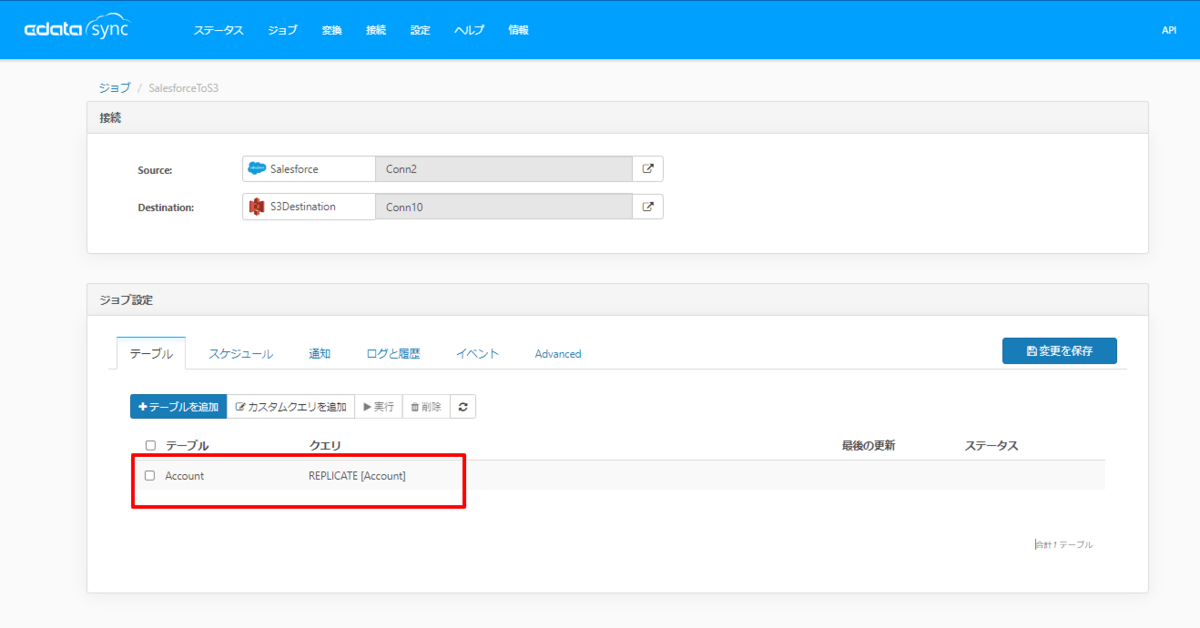The width and height of the screenshot is (1200, 628).
Task: Click the 最後の更新 column header
Action: (868, 446)
